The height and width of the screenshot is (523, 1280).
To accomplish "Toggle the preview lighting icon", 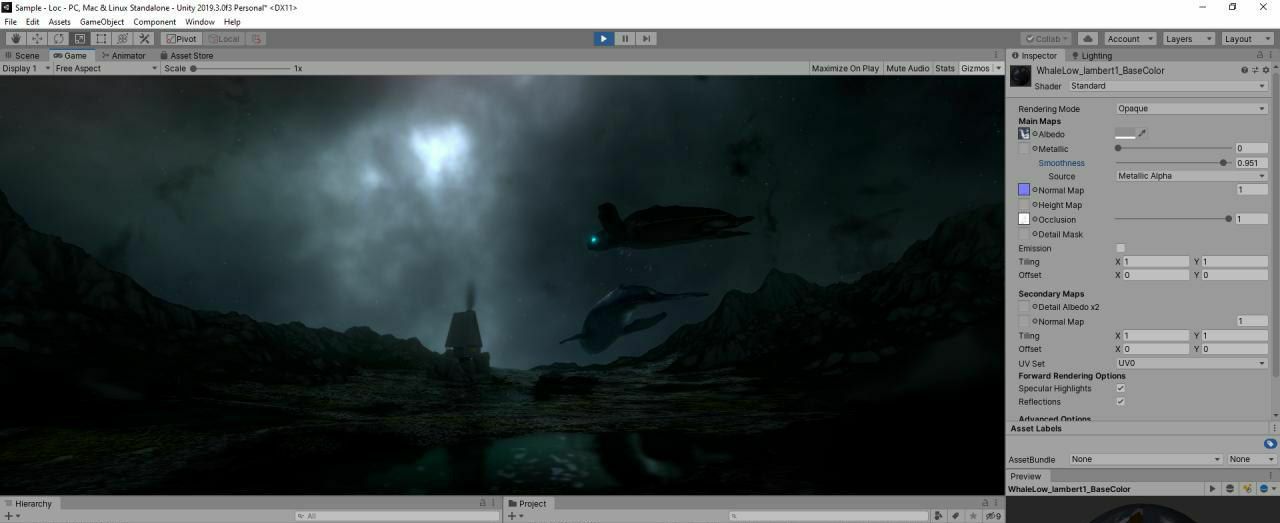I will [1247, 489].
